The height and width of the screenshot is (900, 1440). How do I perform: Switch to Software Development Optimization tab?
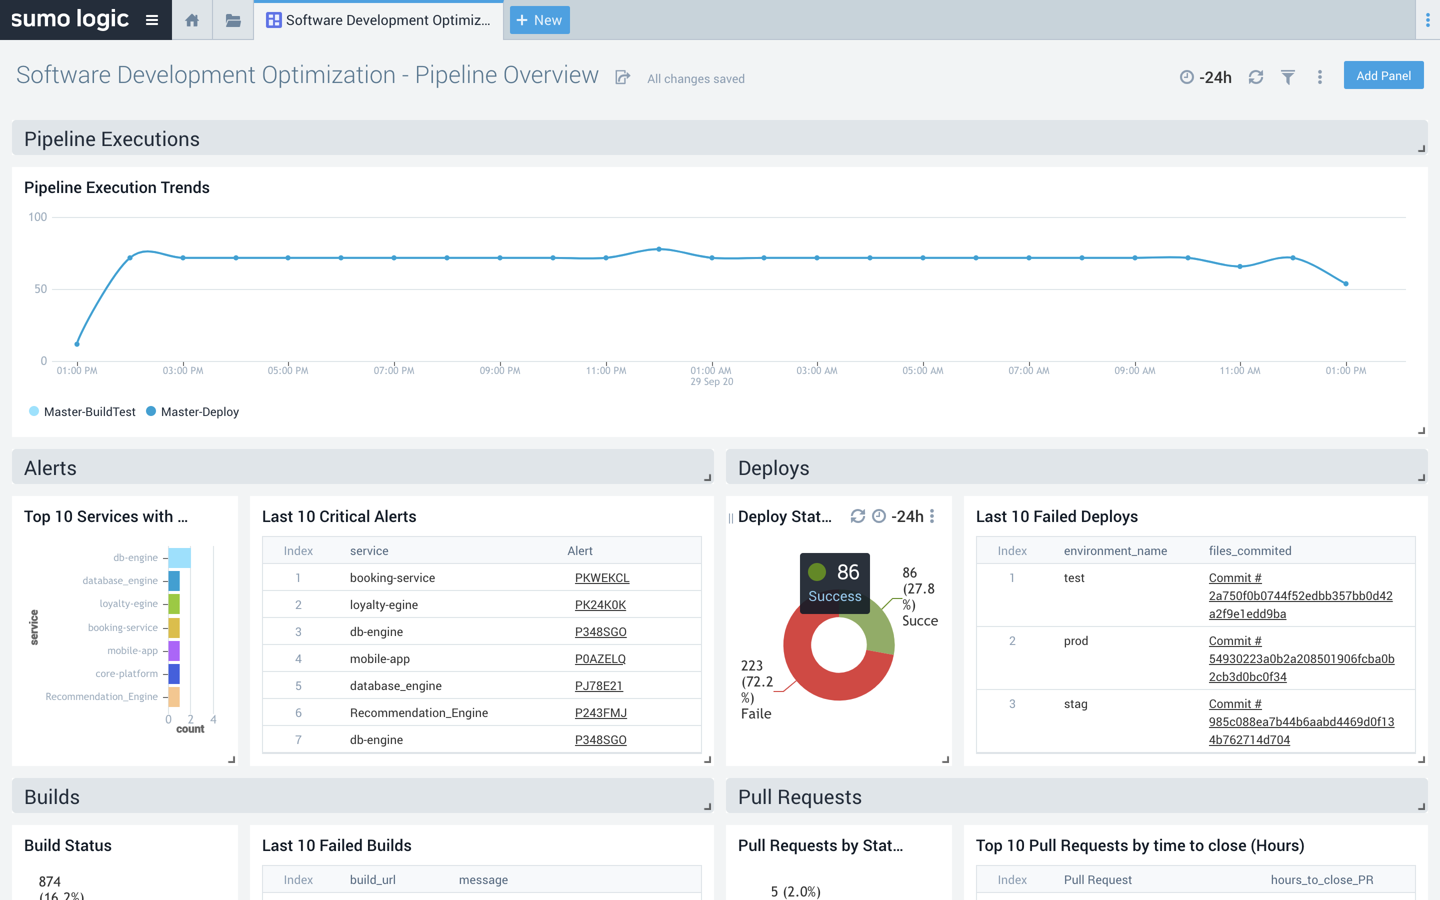[378, 20]
